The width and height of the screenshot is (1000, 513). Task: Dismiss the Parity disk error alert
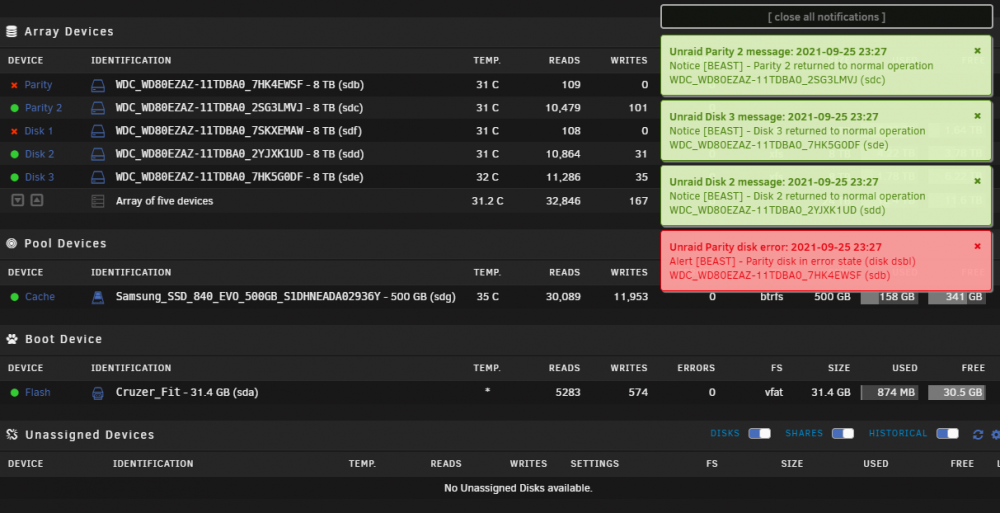click(x=977, y=246)
